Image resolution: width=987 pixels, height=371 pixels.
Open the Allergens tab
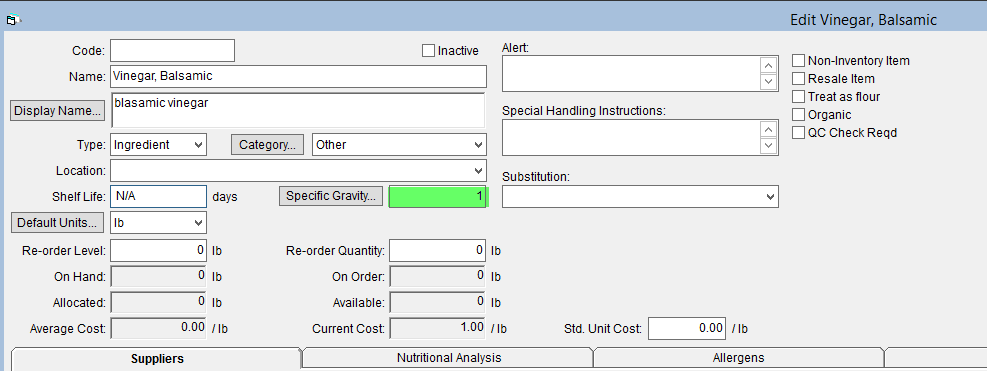pos(738,358)
